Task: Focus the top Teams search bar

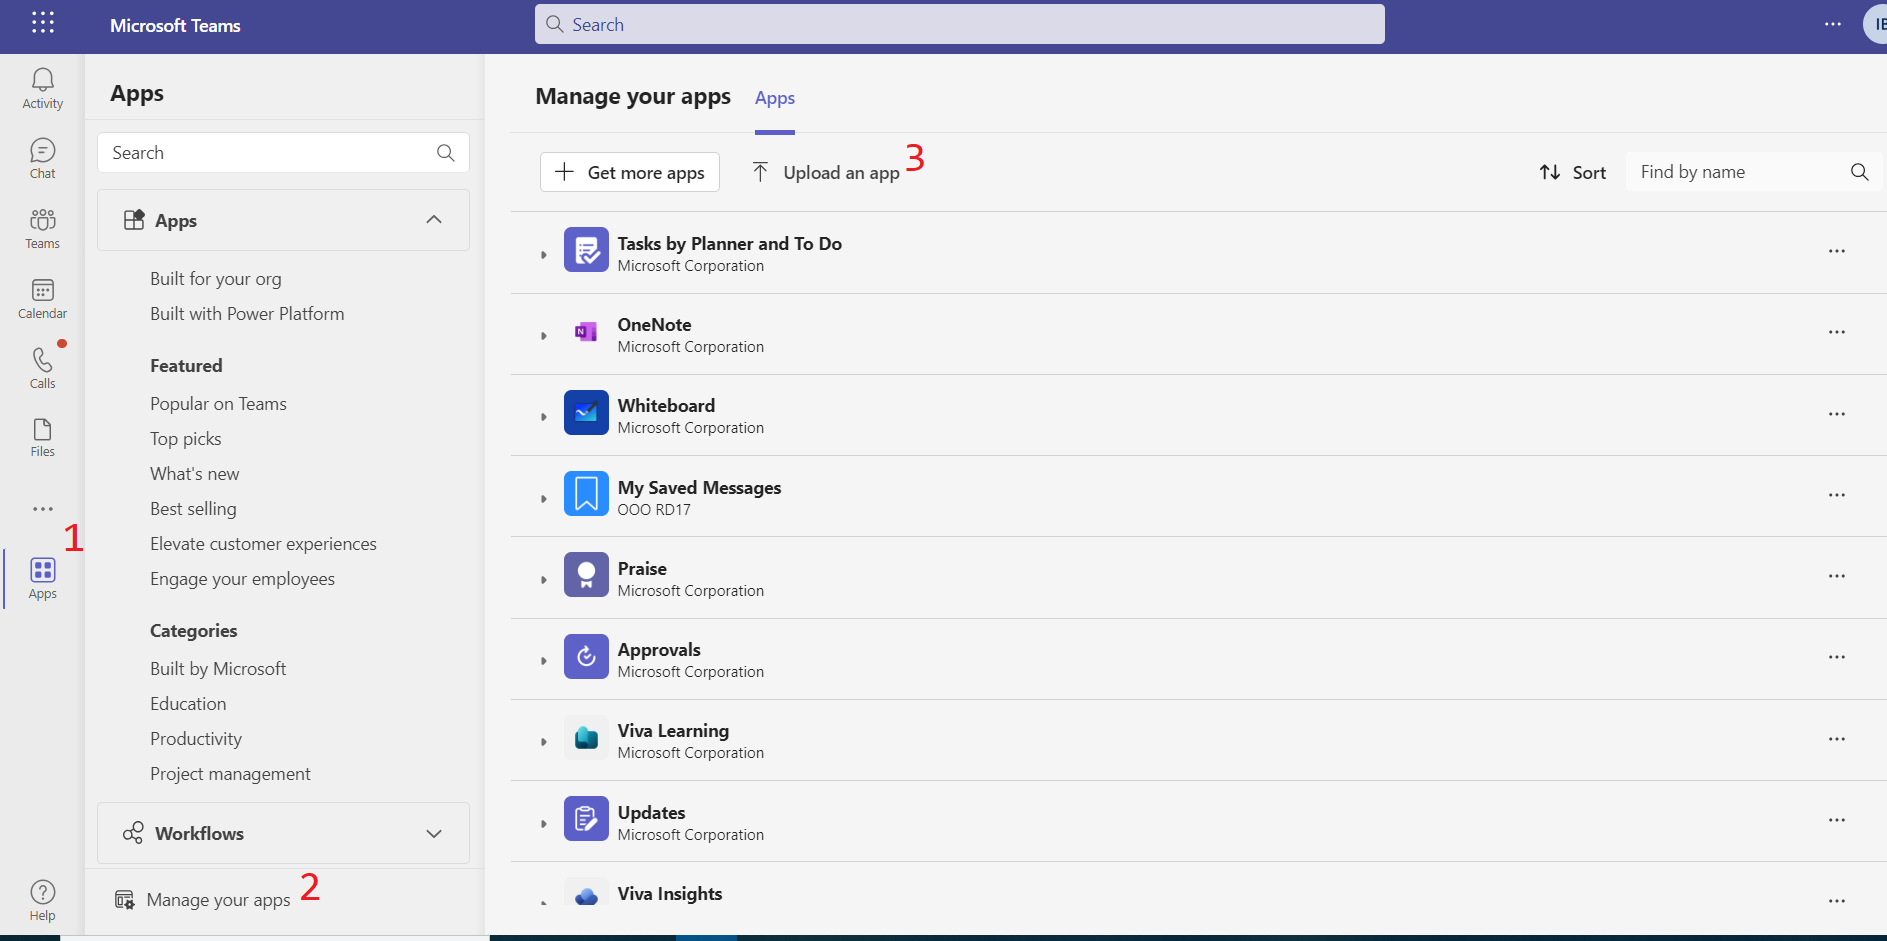Action: click(960, 24)
